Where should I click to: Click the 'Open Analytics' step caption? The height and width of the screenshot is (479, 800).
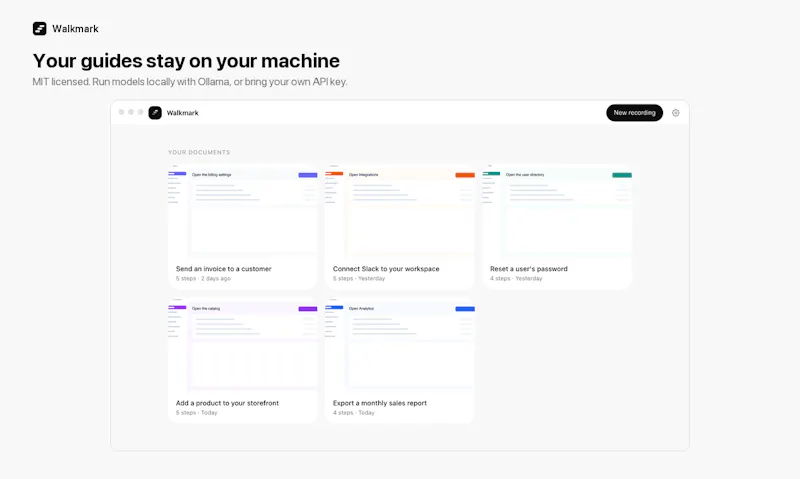point(361,309)
